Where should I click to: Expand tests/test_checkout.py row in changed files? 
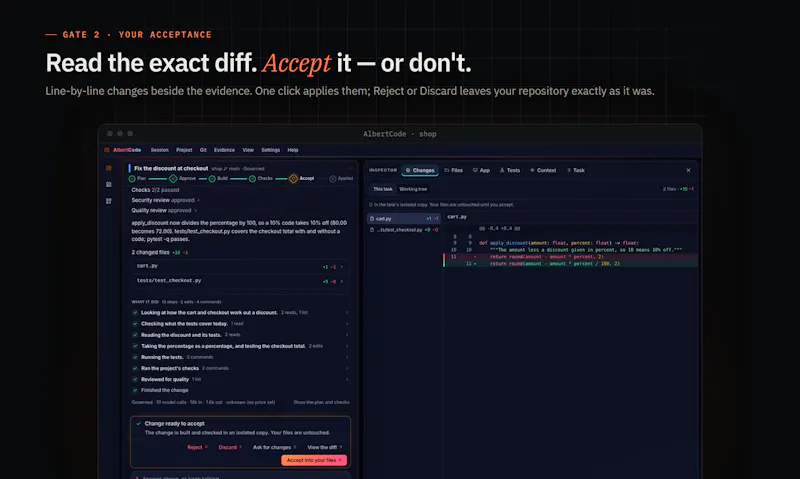(x=240, y=281)
